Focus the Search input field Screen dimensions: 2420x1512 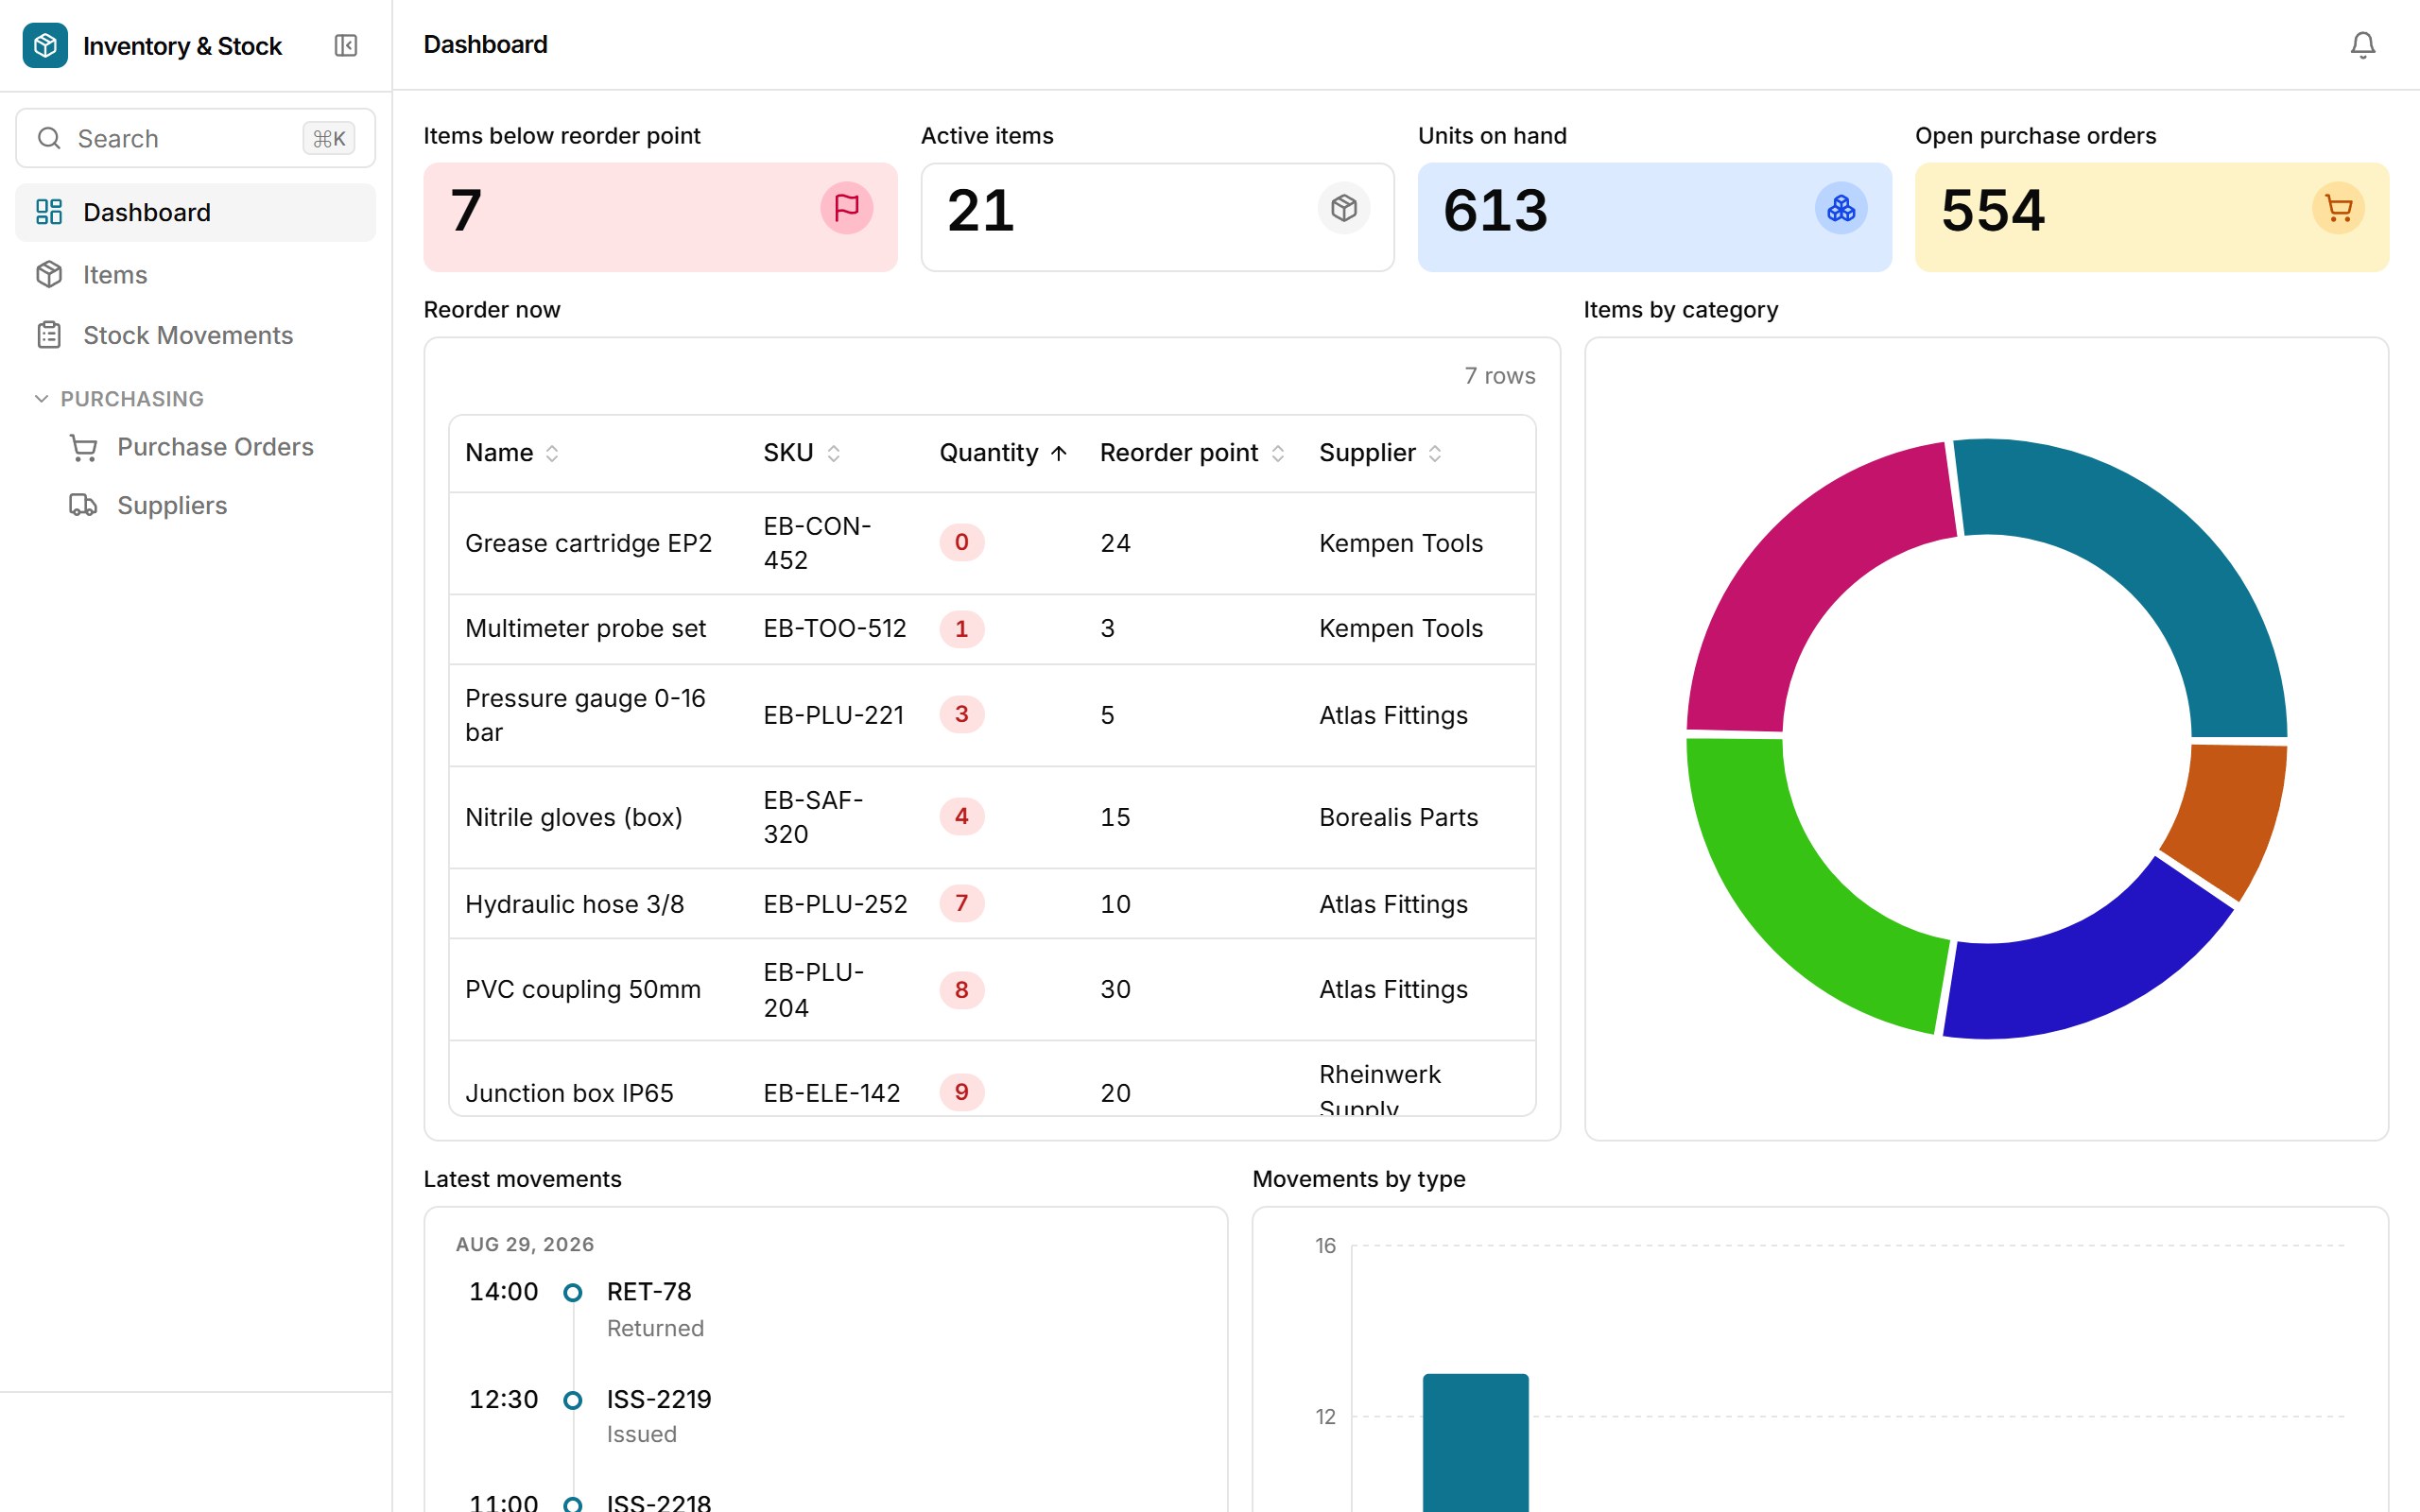pyautogui.click(x=196, y=138)
